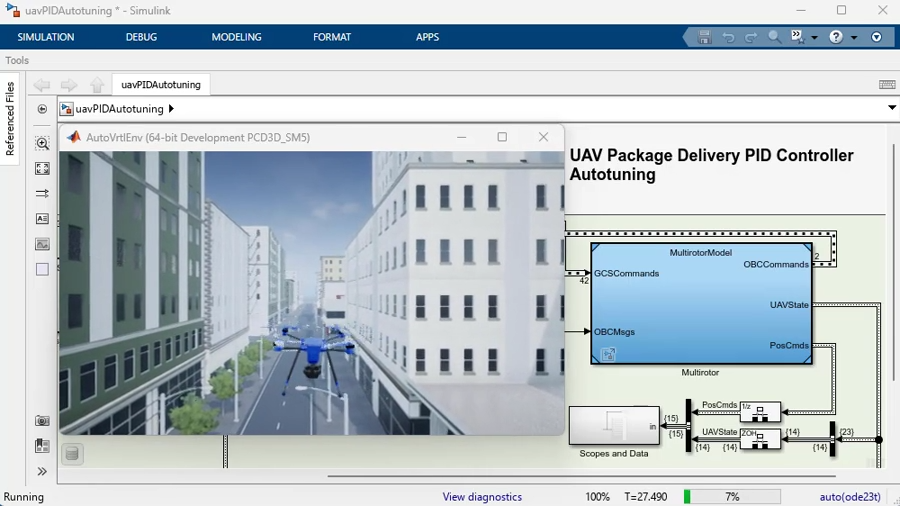
Task: Click the Back navigation arrow
Action: (42, 85)
